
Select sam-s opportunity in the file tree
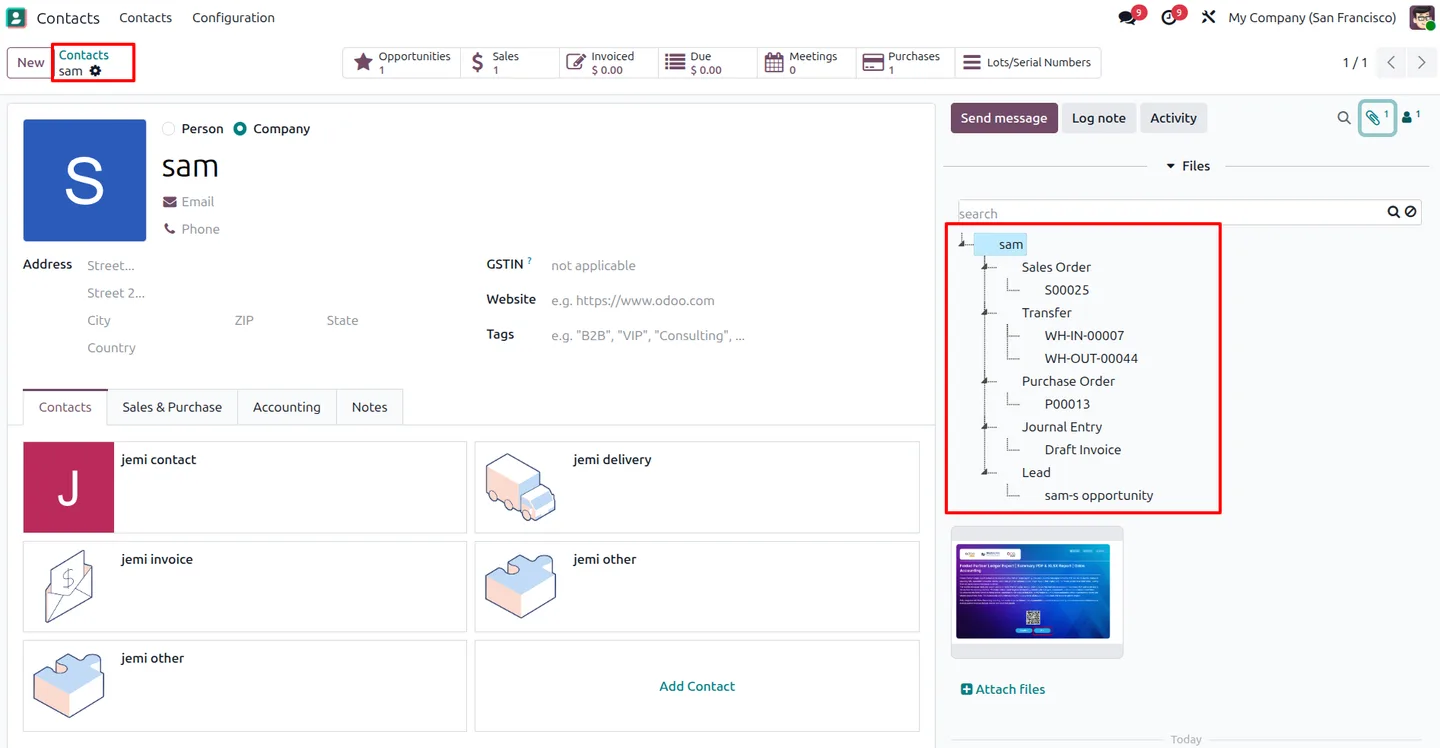point(1098,496)
